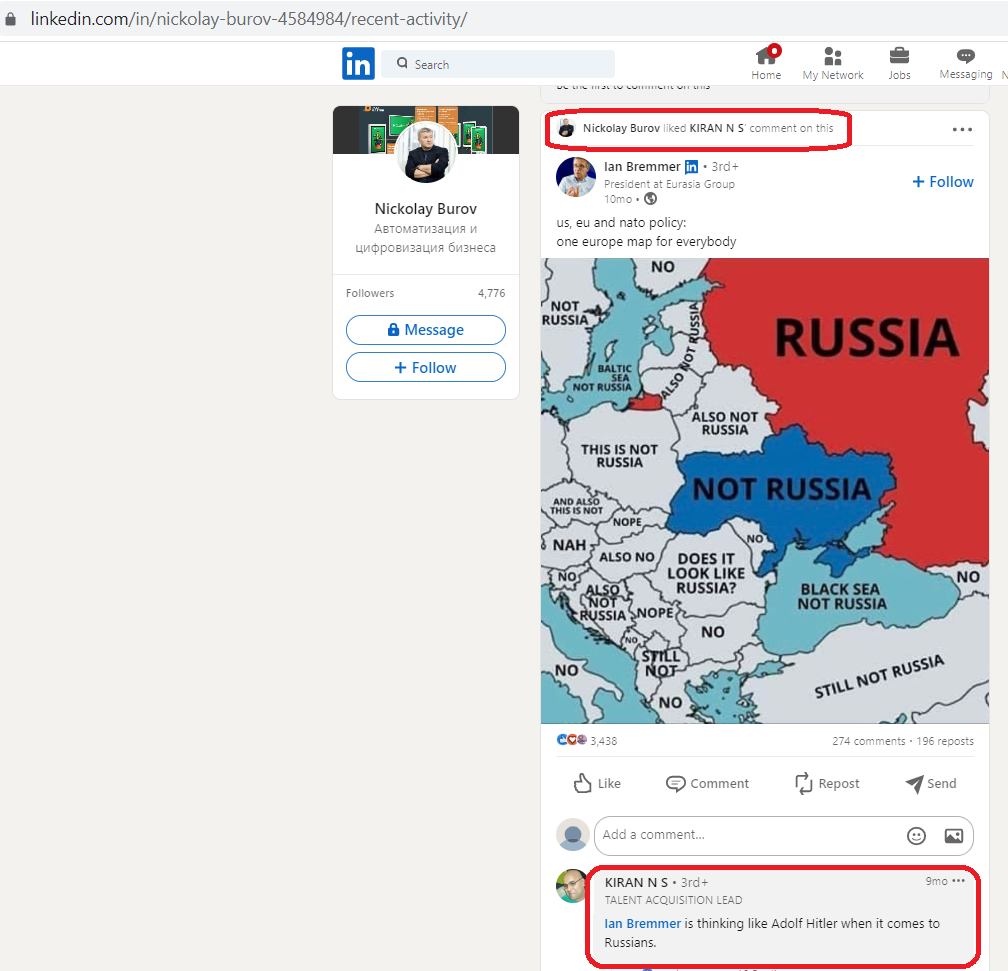Click the search magnifier icon
The image size is (1008, 971).
pos(402,63)
